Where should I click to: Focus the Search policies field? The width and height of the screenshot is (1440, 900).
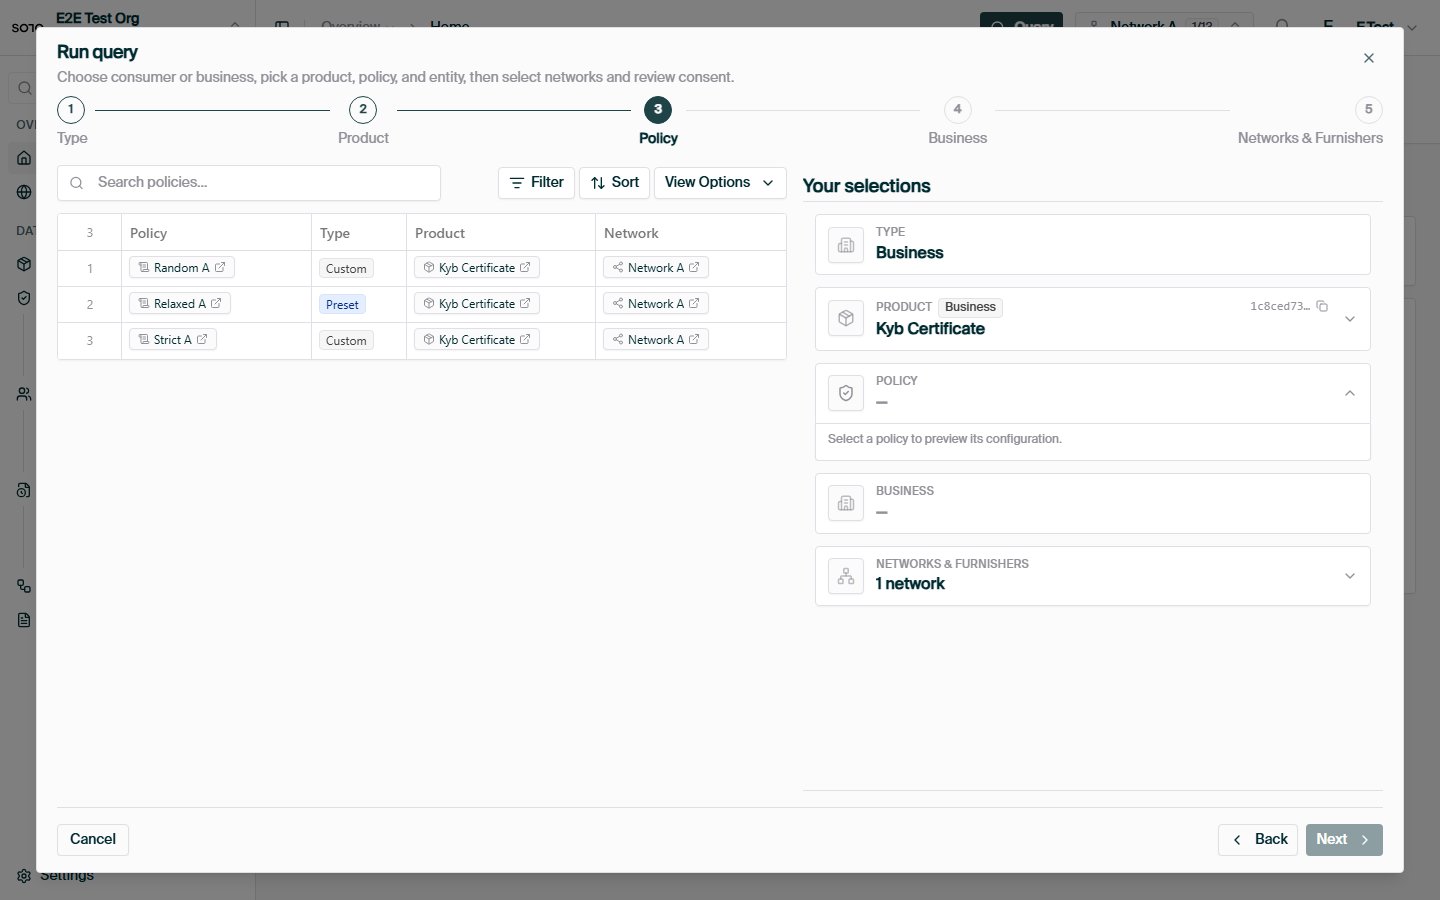249,183
